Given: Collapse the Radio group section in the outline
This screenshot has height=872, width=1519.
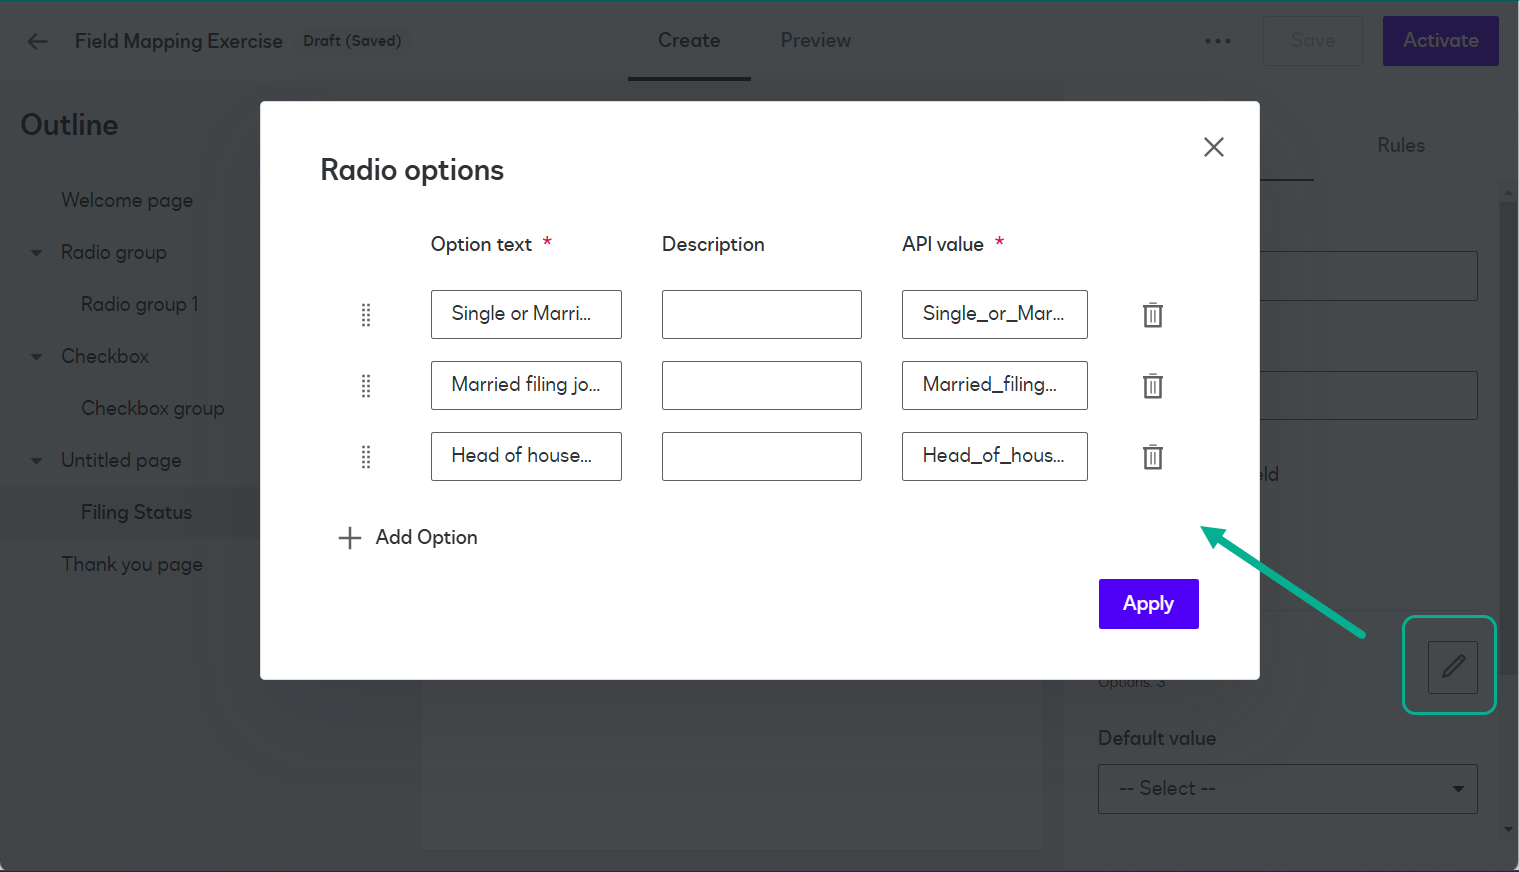Looking at the screenshot, I should click(x=36, y=252).
